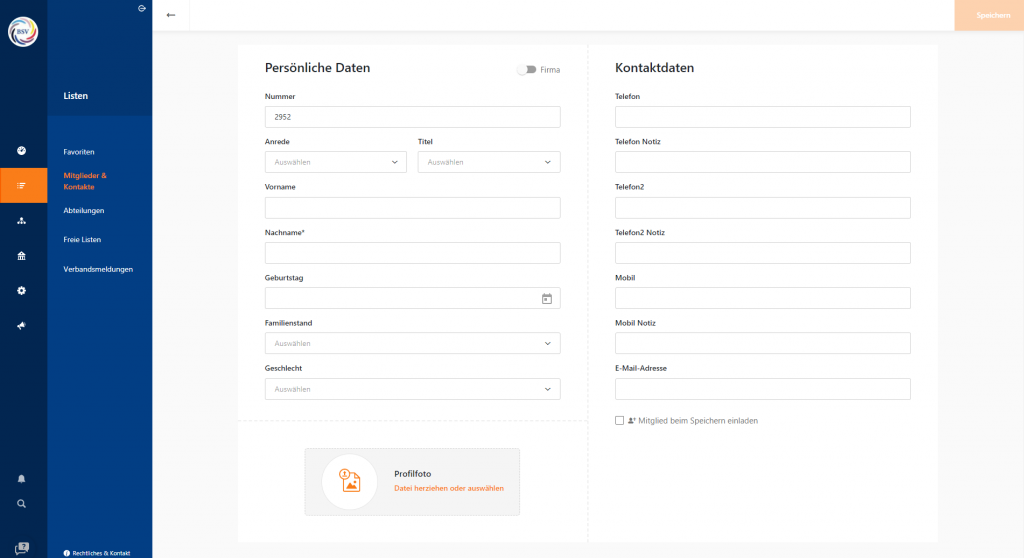
Task: Click 'Datei herziehen oder auswählen' link
Action: (x=449, y=489)
